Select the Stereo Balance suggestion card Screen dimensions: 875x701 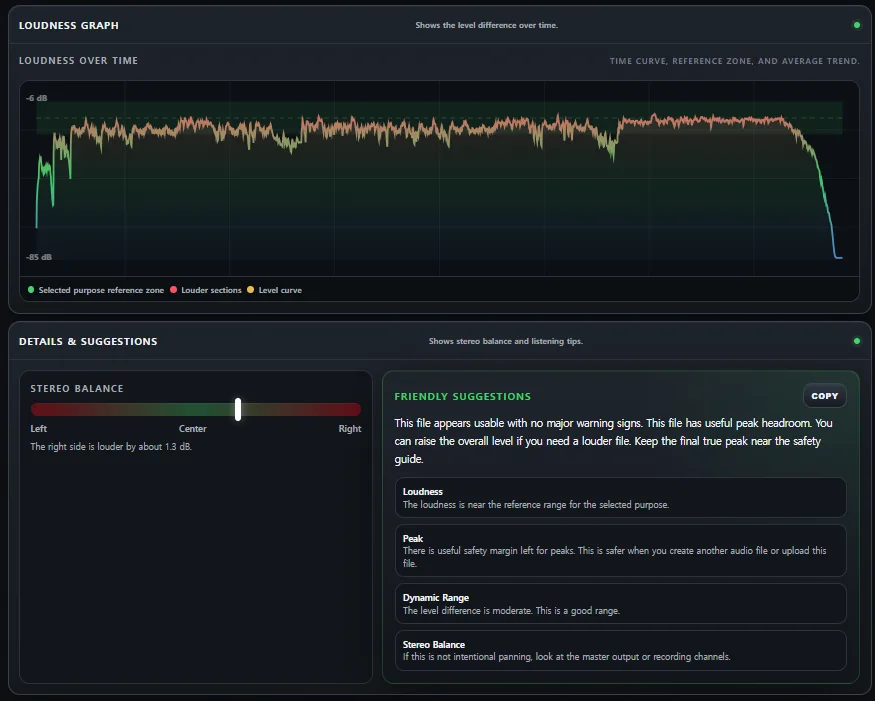click(x=621, y=650)
